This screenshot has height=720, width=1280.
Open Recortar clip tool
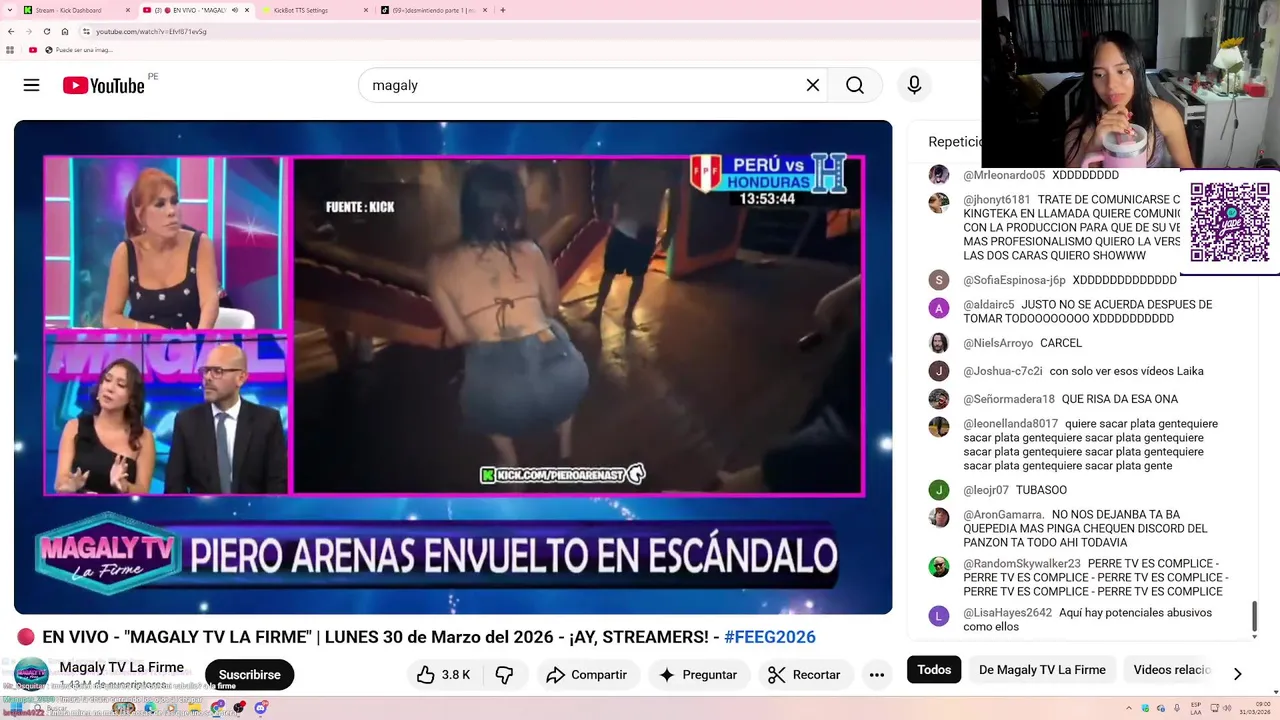click(x=805, y=675)
